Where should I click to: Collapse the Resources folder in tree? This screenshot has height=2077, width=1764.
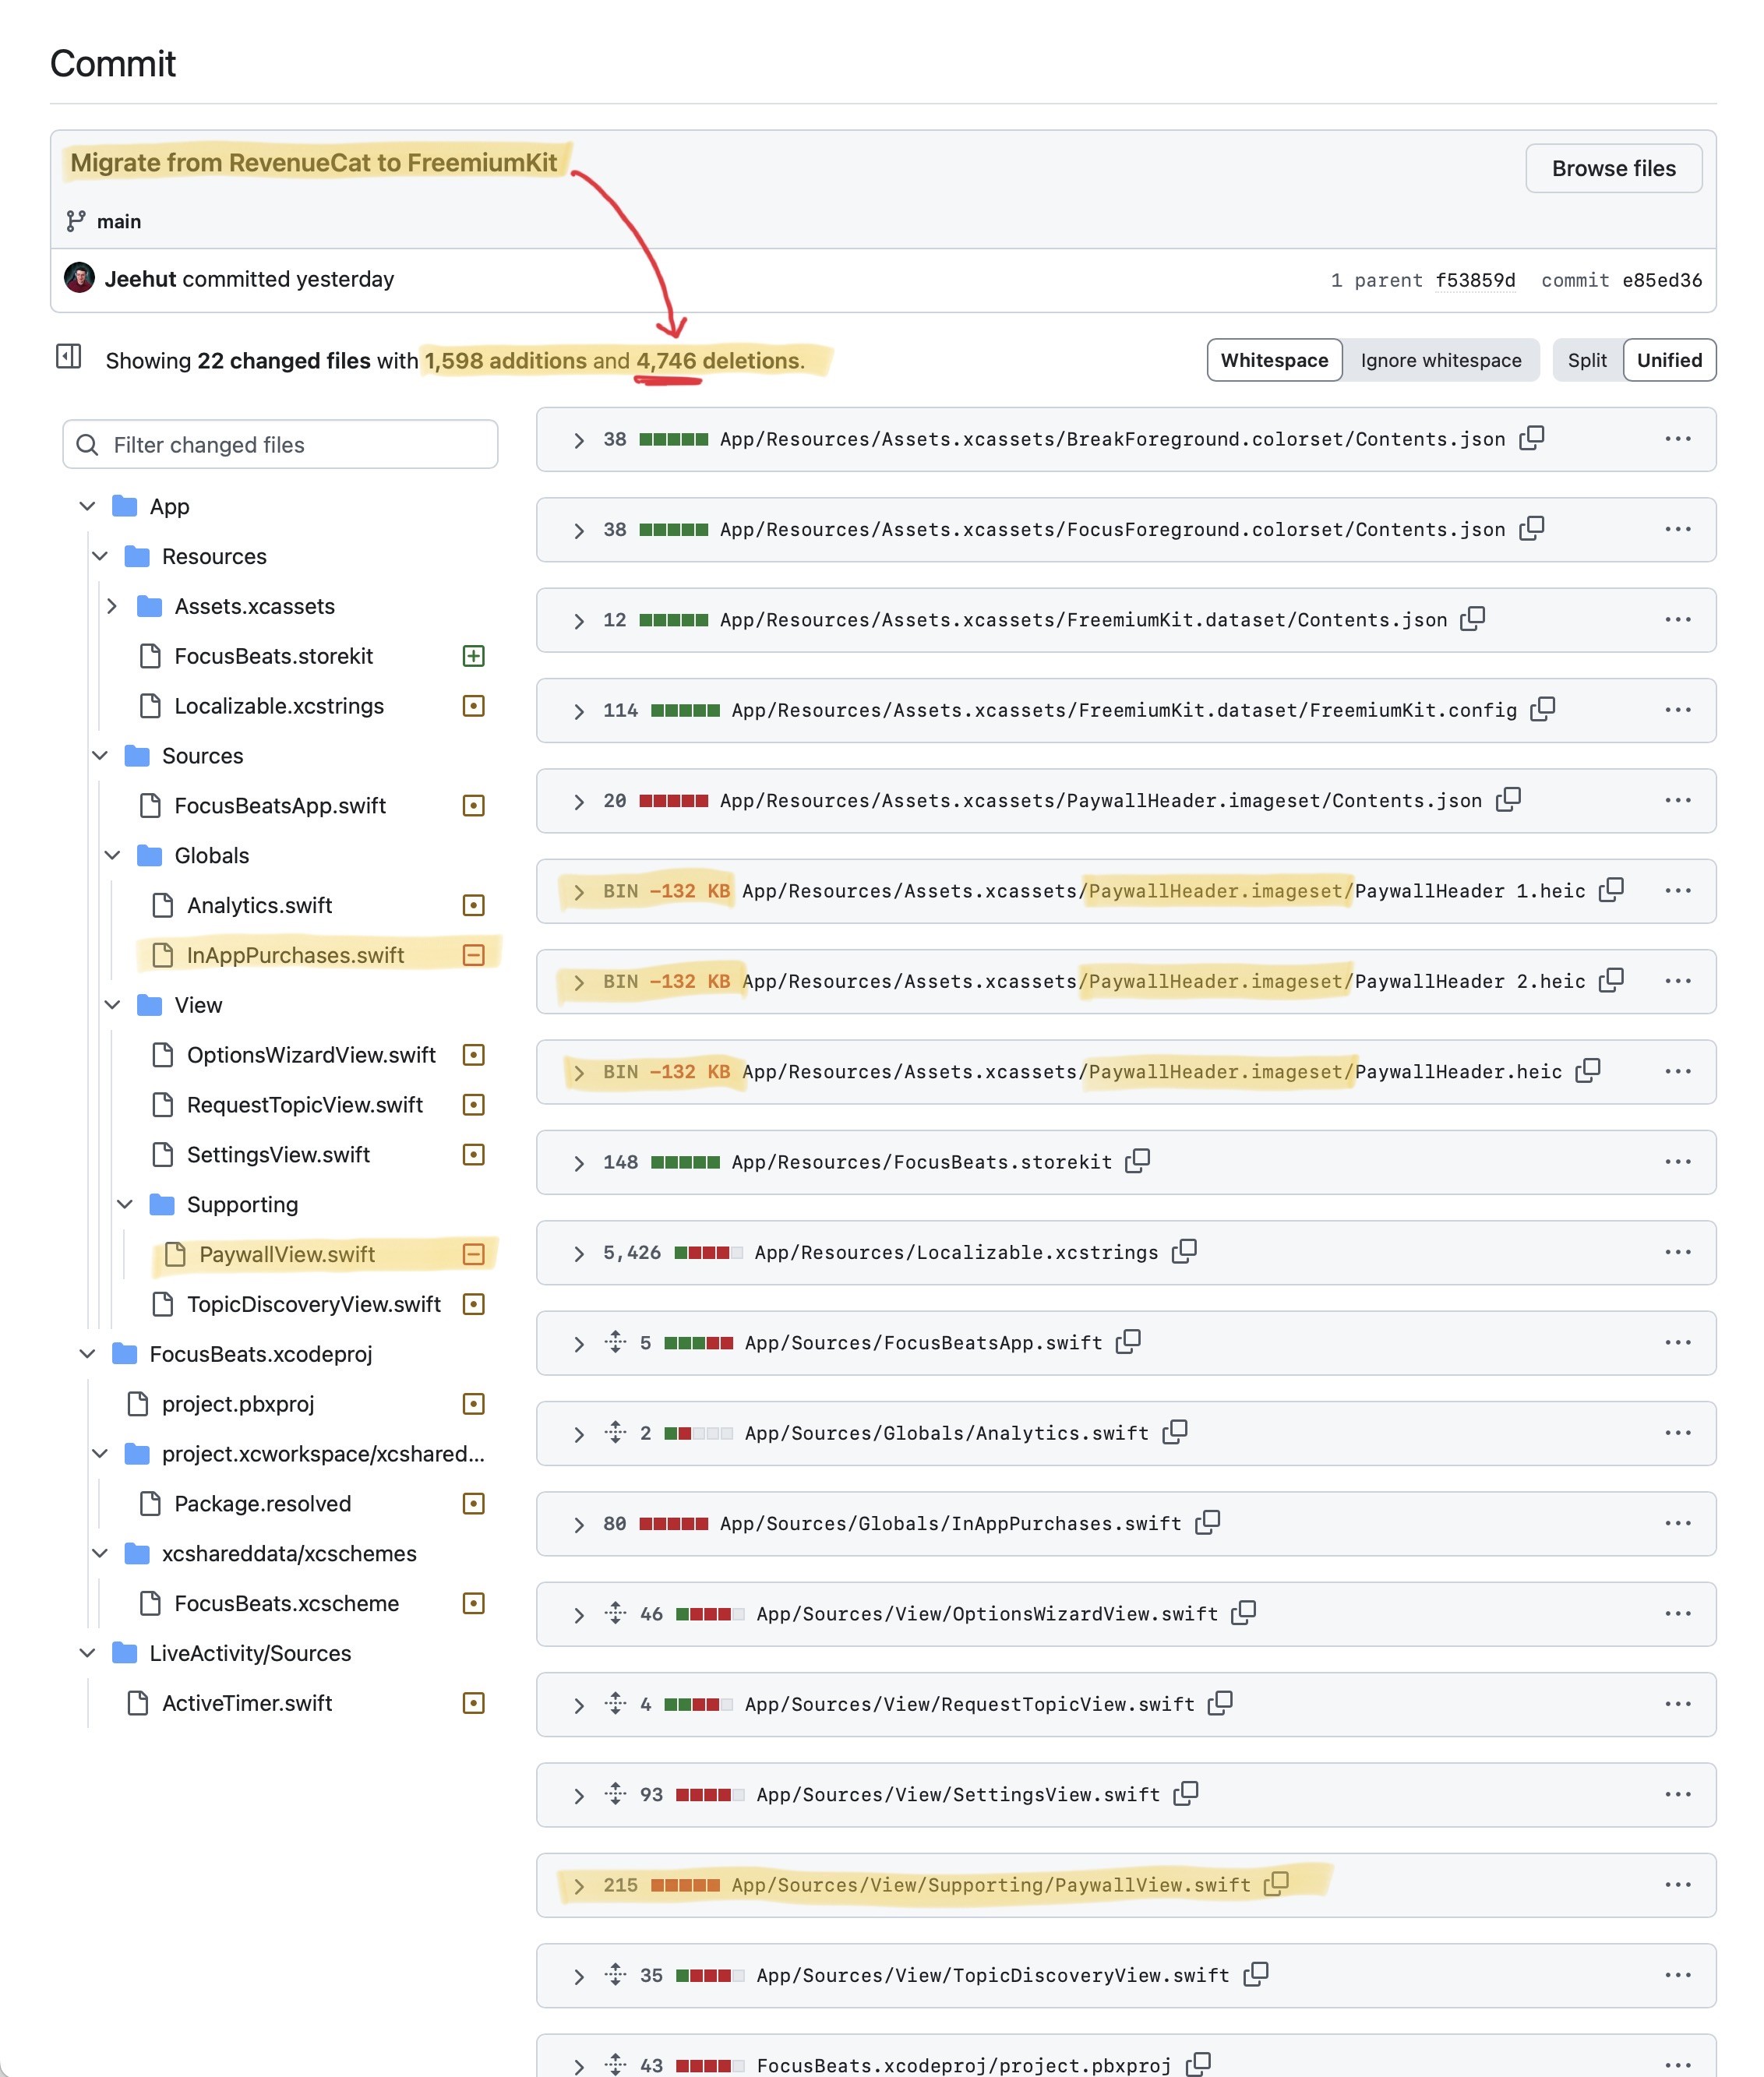coord(100,556)
